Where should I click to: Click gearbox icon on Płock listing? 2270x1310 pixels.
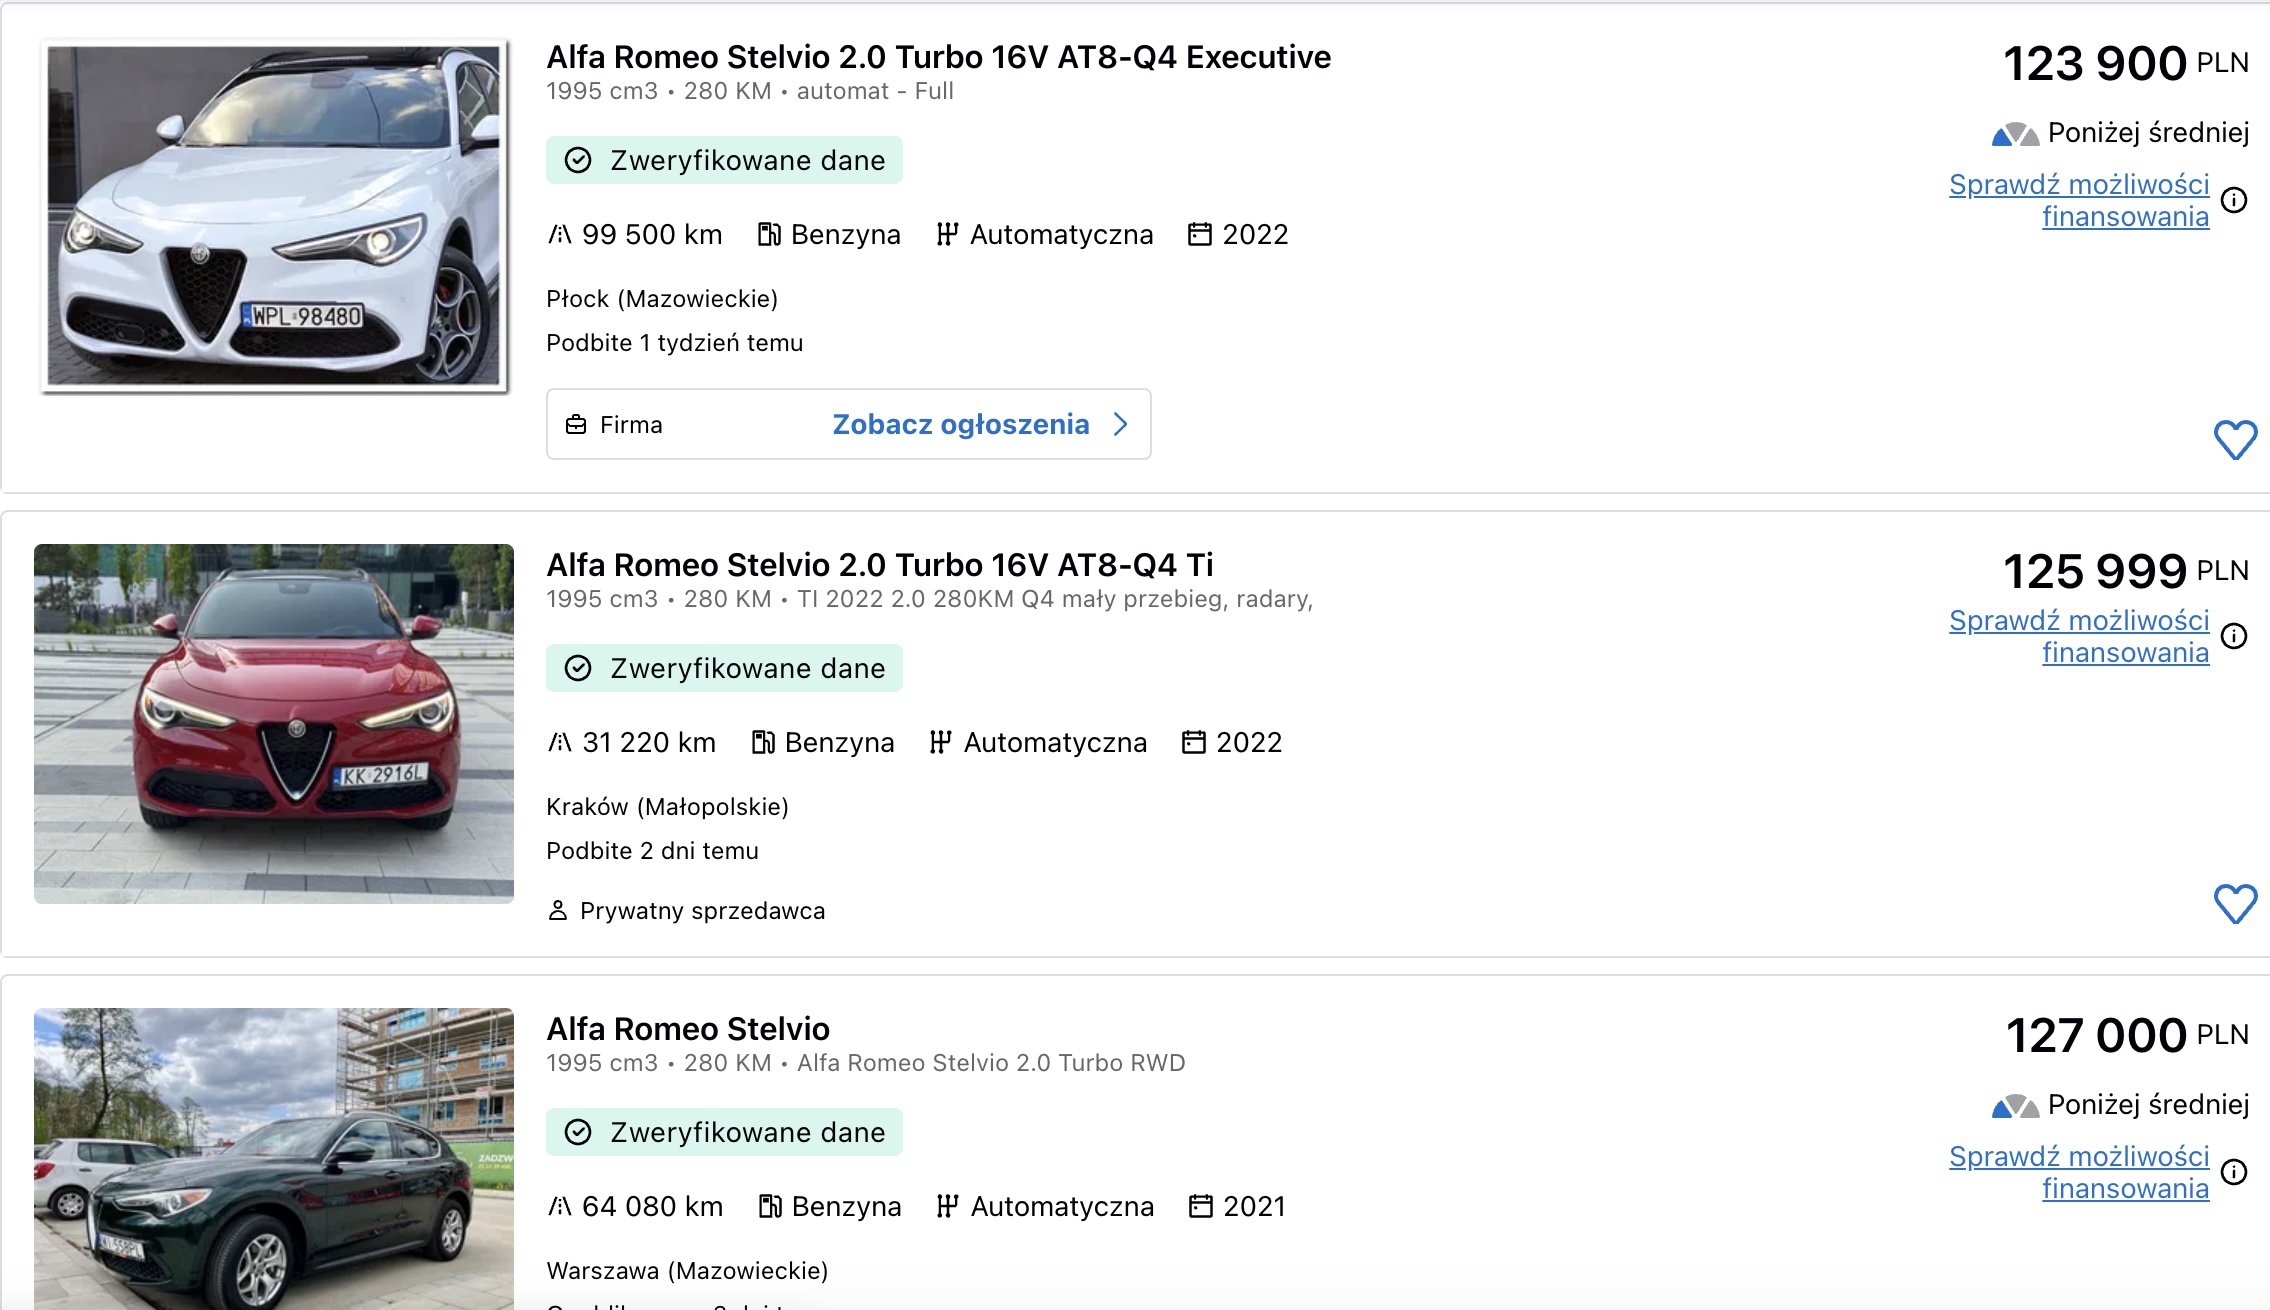tap(947, 235)
